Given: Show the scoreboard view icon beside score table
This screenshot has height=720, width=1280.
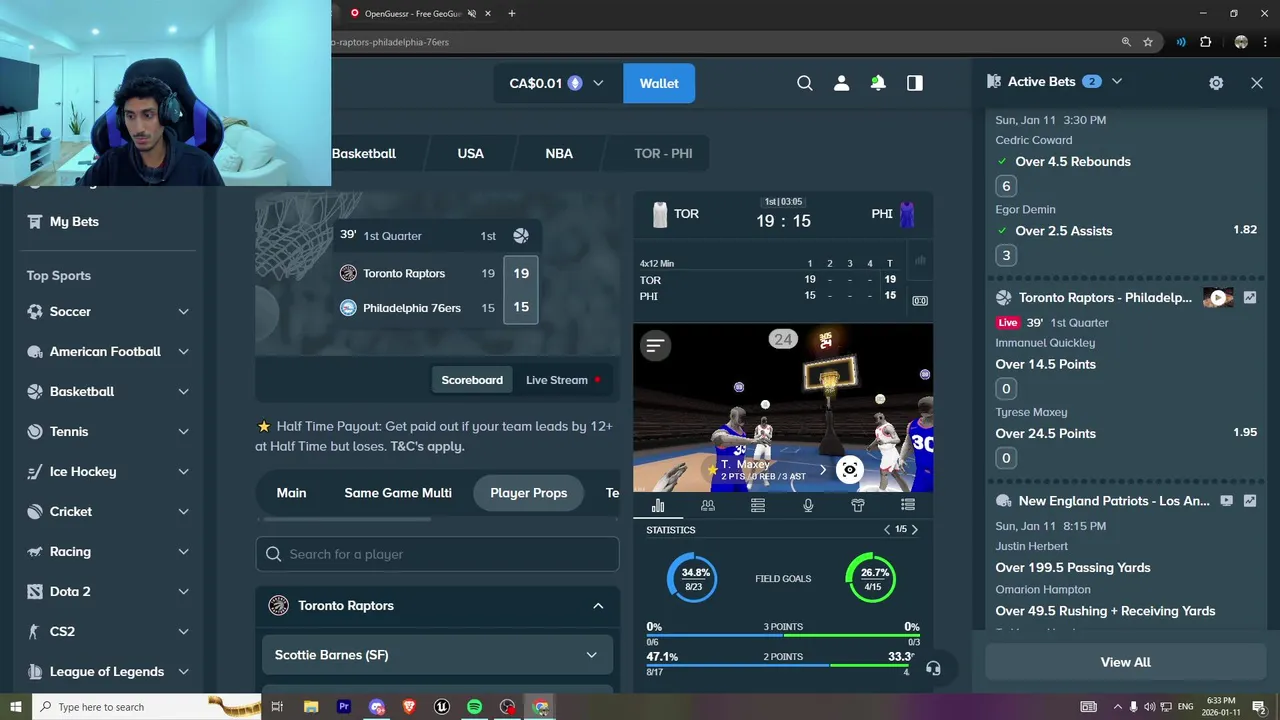Looking at the screenshot, I should pyautogui.click(x=920, y=300).
